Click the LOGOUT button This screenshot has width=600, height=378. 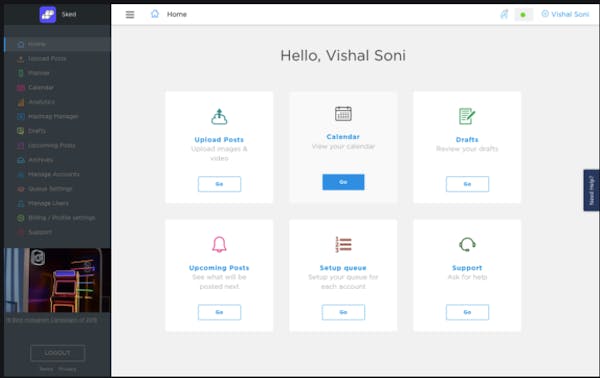57,353
